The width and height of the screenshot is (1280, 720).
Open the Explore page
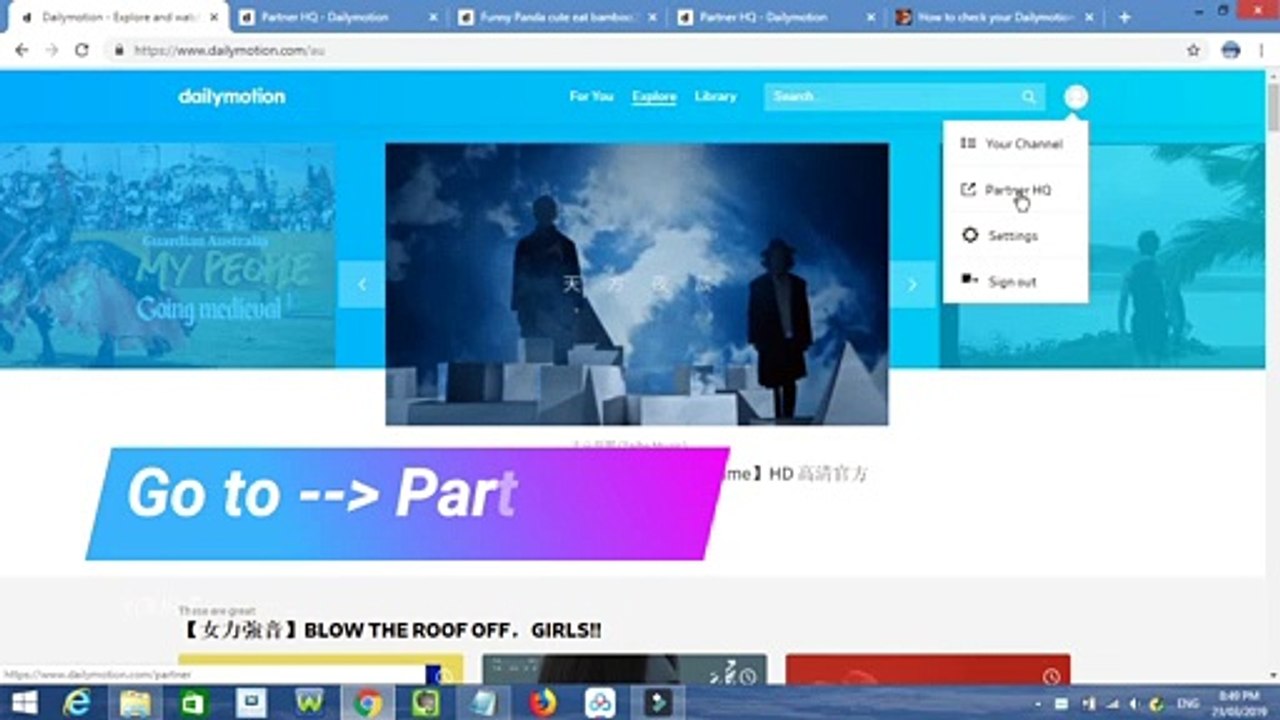point(654,97)
